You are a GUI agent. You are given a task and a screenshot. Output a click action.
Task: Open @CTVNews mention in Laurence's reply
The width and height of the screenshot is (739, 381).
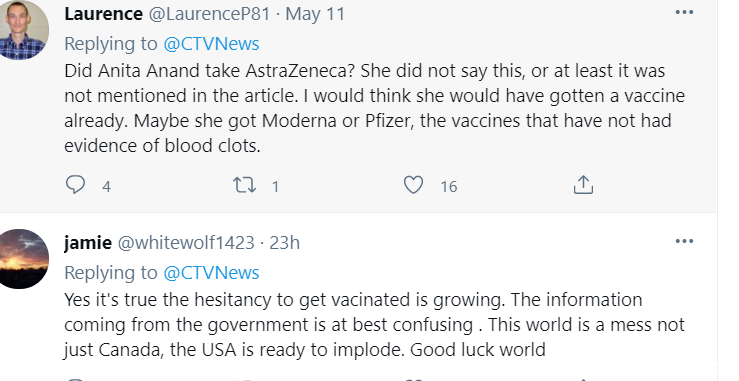point(211,44)
